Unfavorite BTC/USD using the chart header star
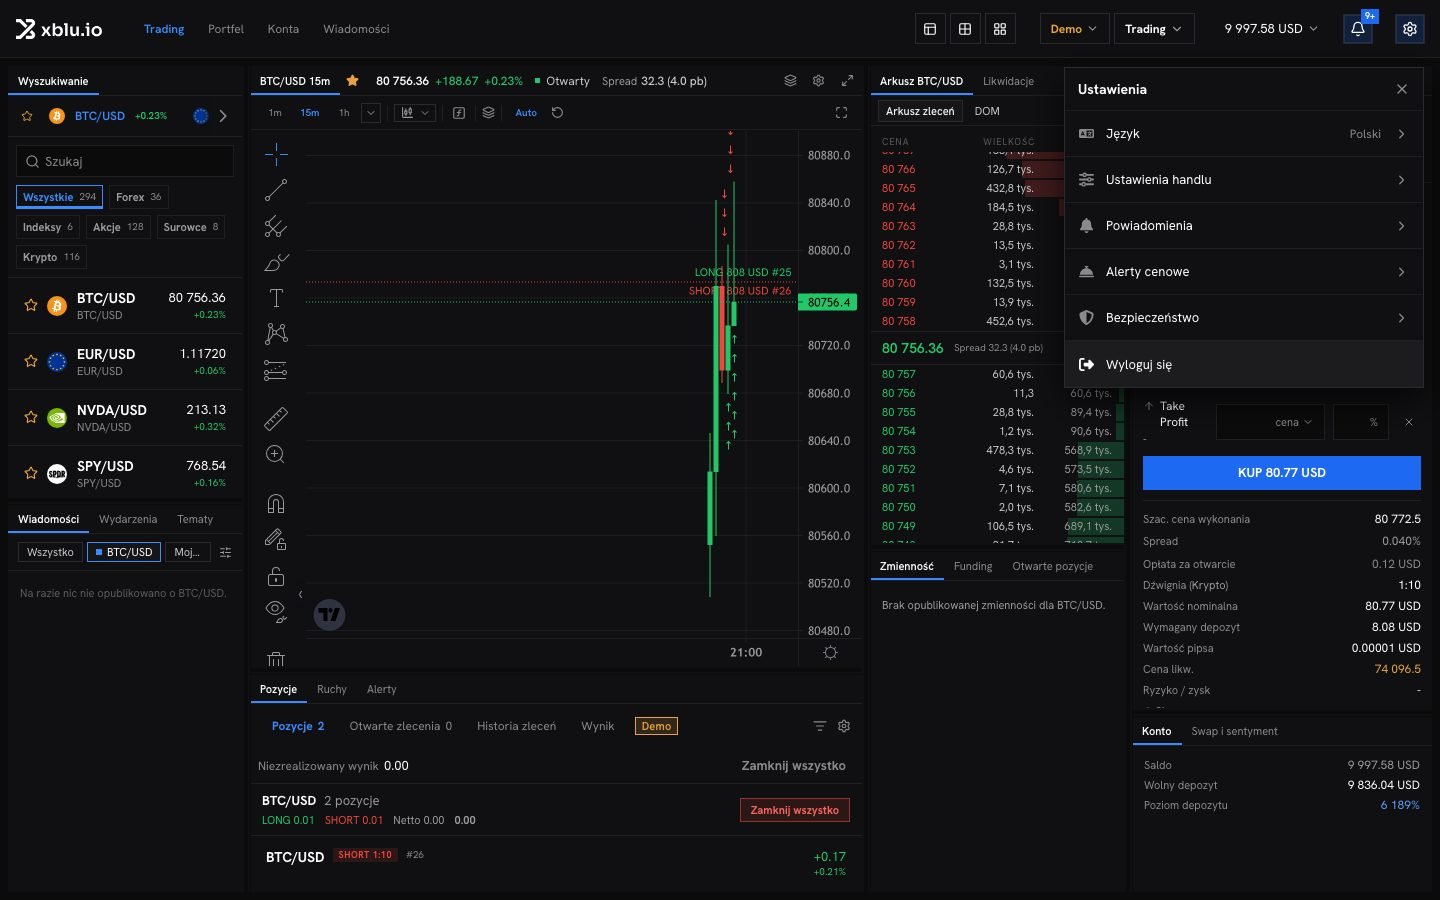 click(x=352, y=81)
